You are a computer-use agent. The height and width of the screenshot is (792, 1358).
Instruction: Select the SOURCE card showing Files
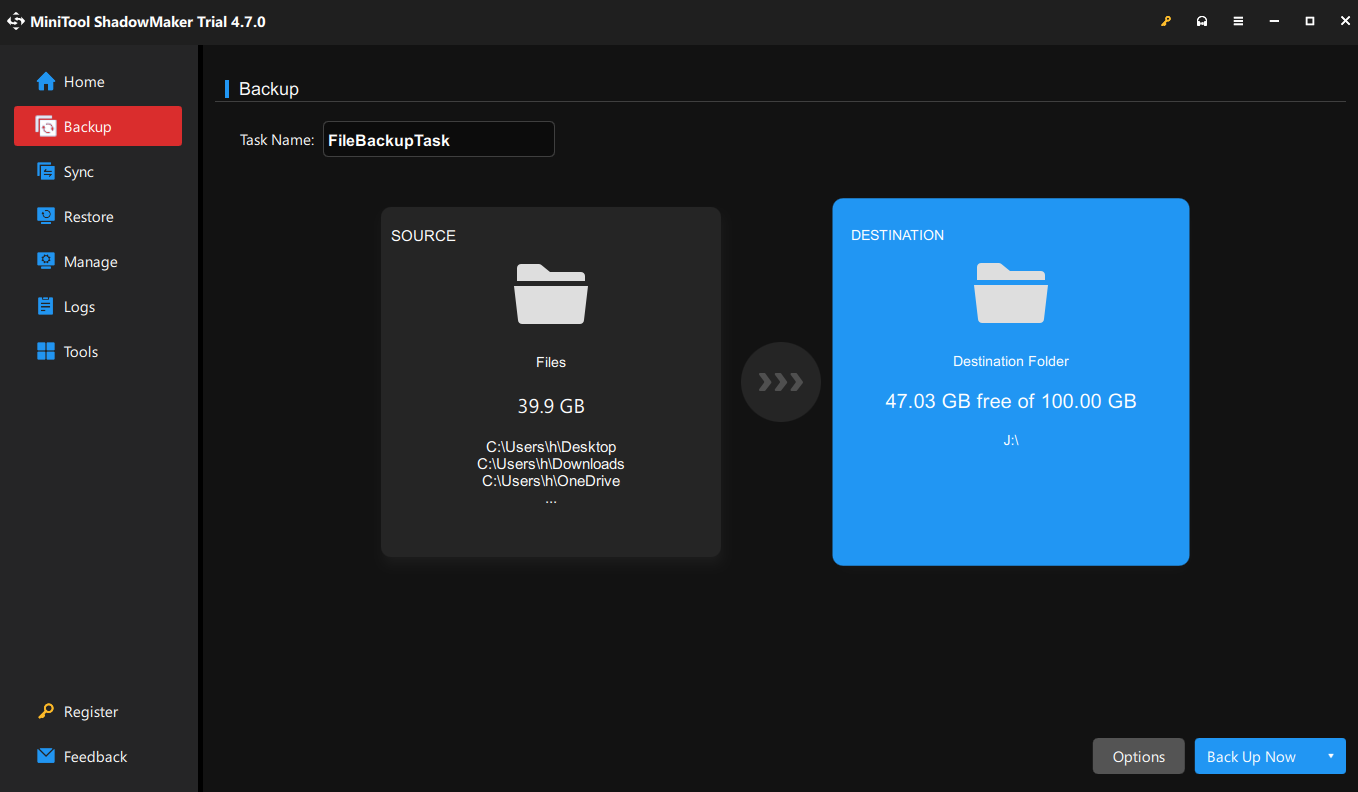click(550, 381)
